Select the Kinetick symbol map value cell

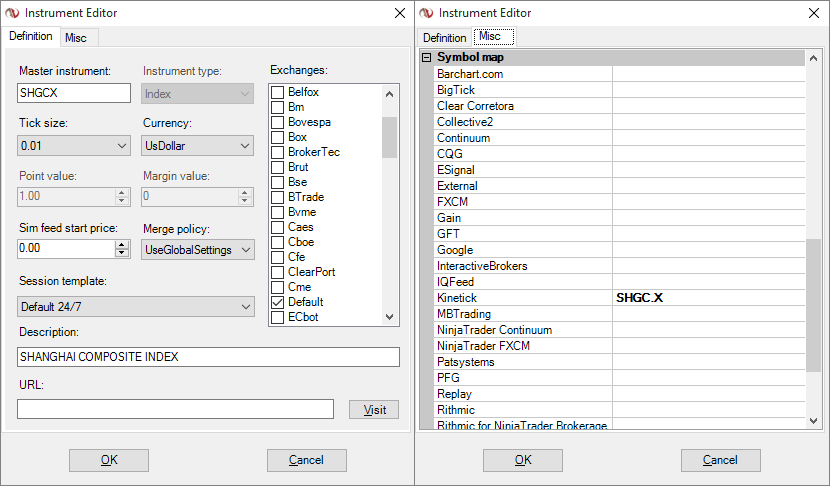tap(708, 298)
